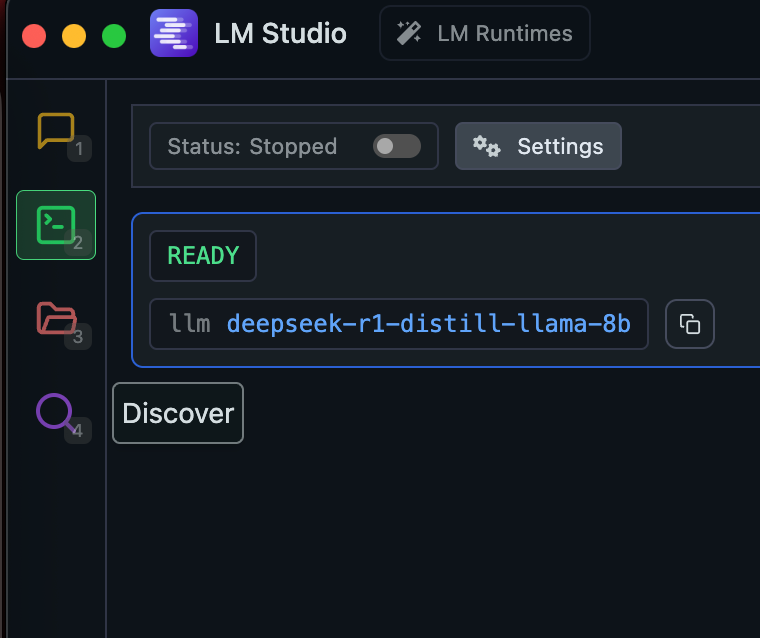Toggle the server status switch on

coord(396,146)
